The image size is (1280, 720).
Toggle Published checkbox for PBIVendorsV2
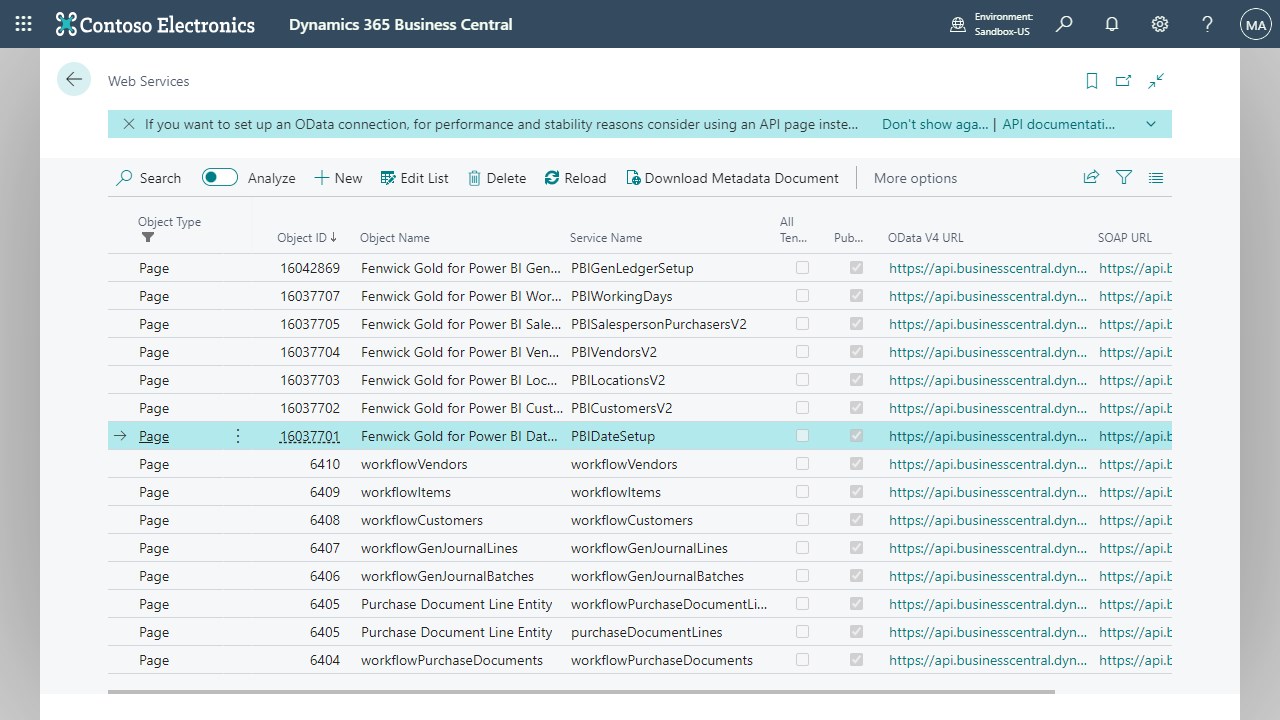tap(856, 352)
